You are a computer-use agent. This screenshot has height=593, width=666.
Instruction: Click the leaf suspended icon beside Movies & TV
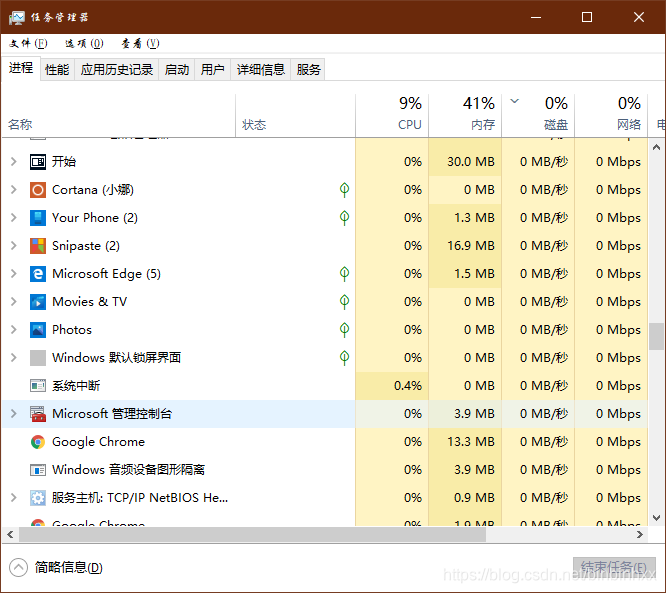tap(344, 302)
